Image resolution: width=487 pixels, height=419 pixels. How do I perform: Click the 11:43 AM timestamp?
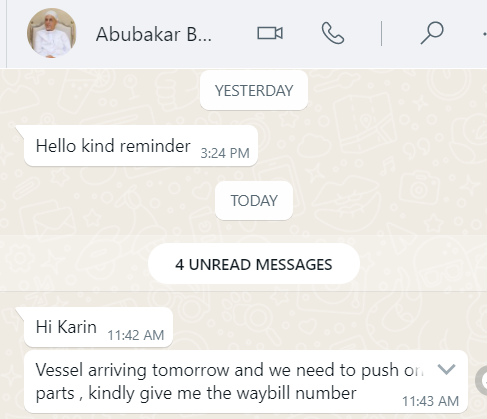coord(430,401)
